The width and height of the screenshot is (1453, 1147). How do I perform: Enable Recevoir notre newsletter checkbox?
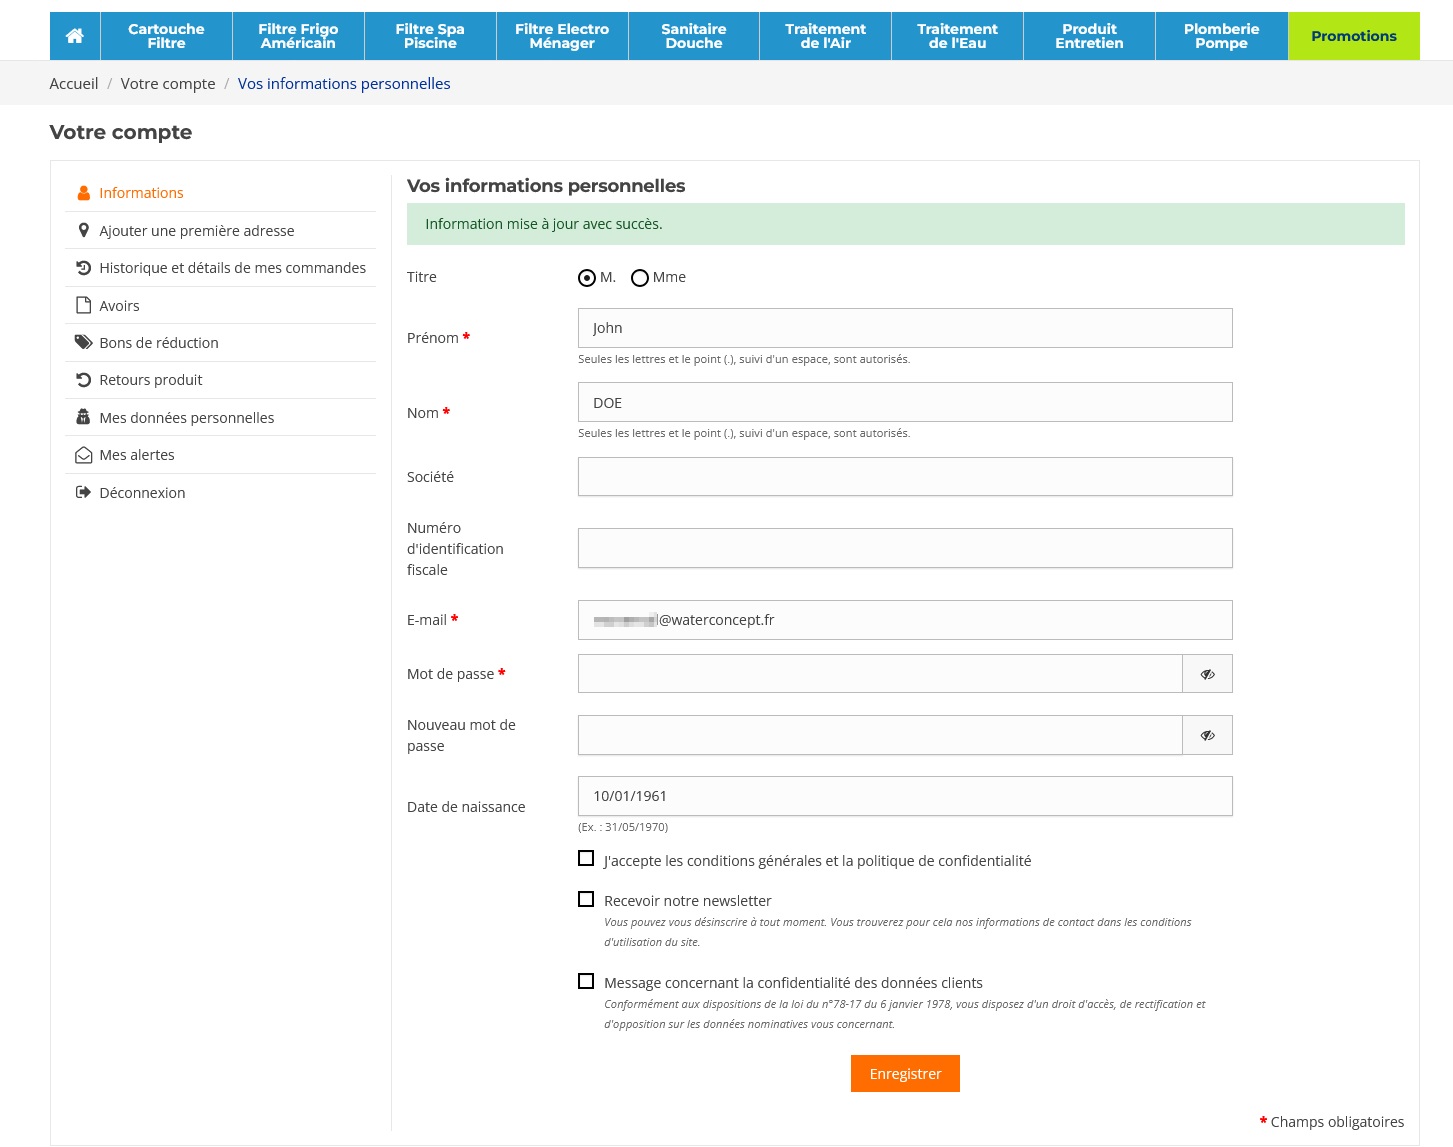586,900
